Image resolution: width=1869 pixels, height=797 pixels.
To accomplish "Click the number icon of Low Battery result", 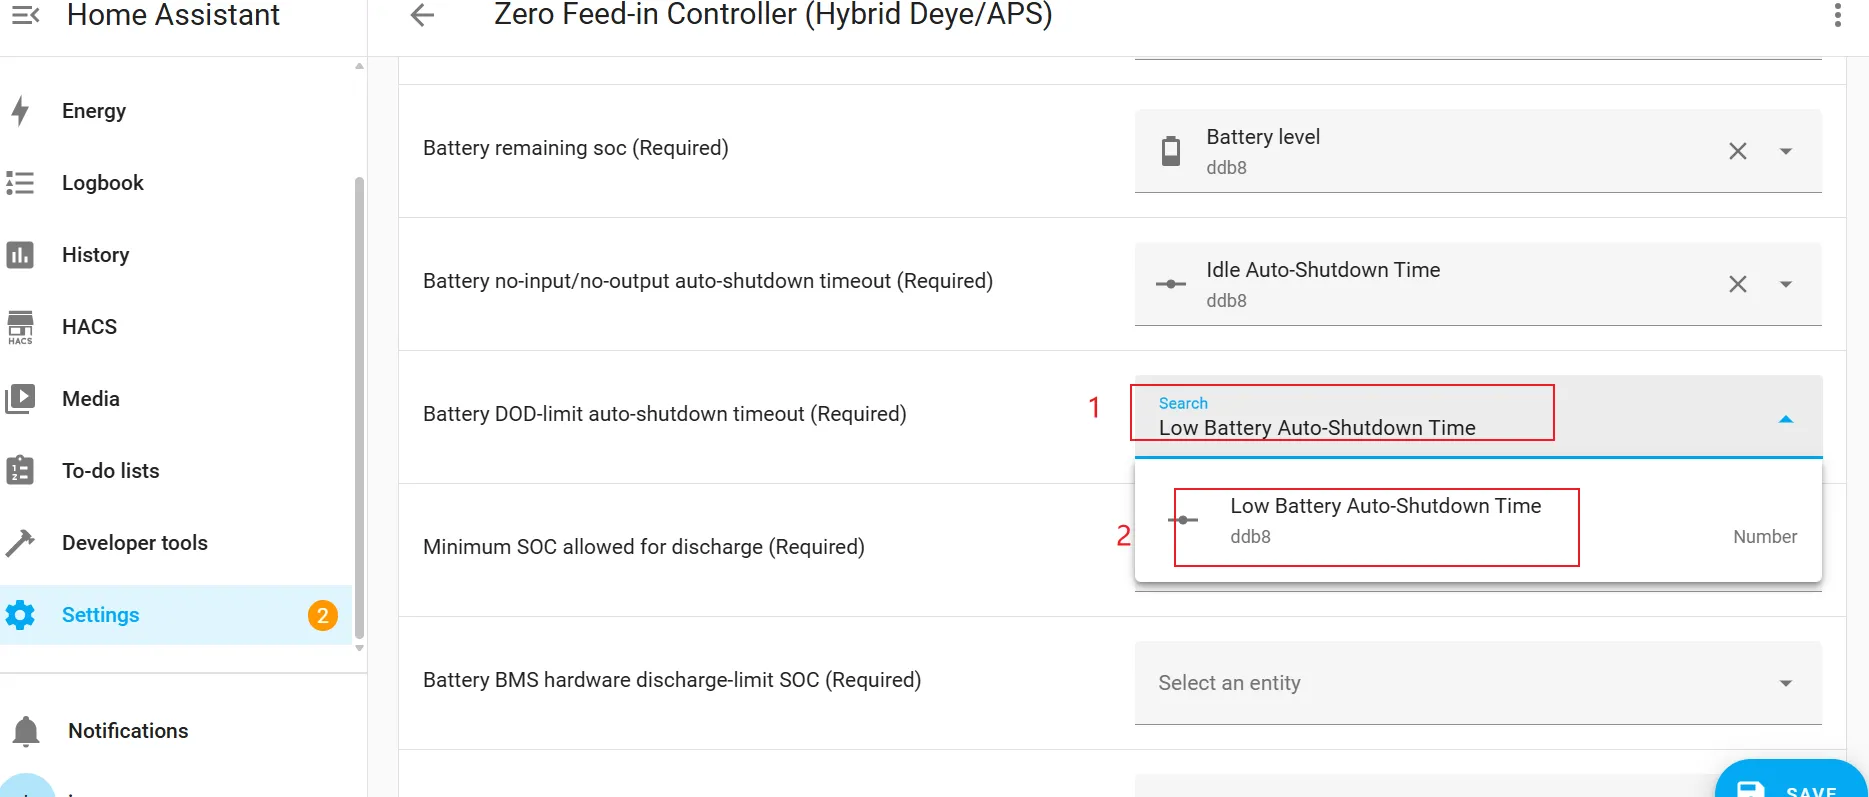I will coord(1183,520).
